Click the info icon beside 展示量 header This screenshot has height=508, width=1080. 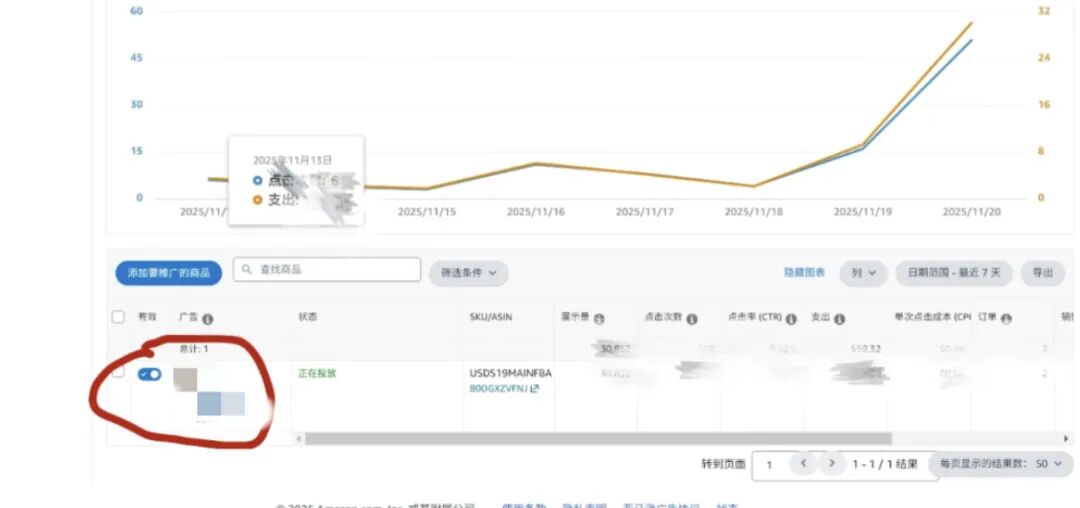(599, 319)
